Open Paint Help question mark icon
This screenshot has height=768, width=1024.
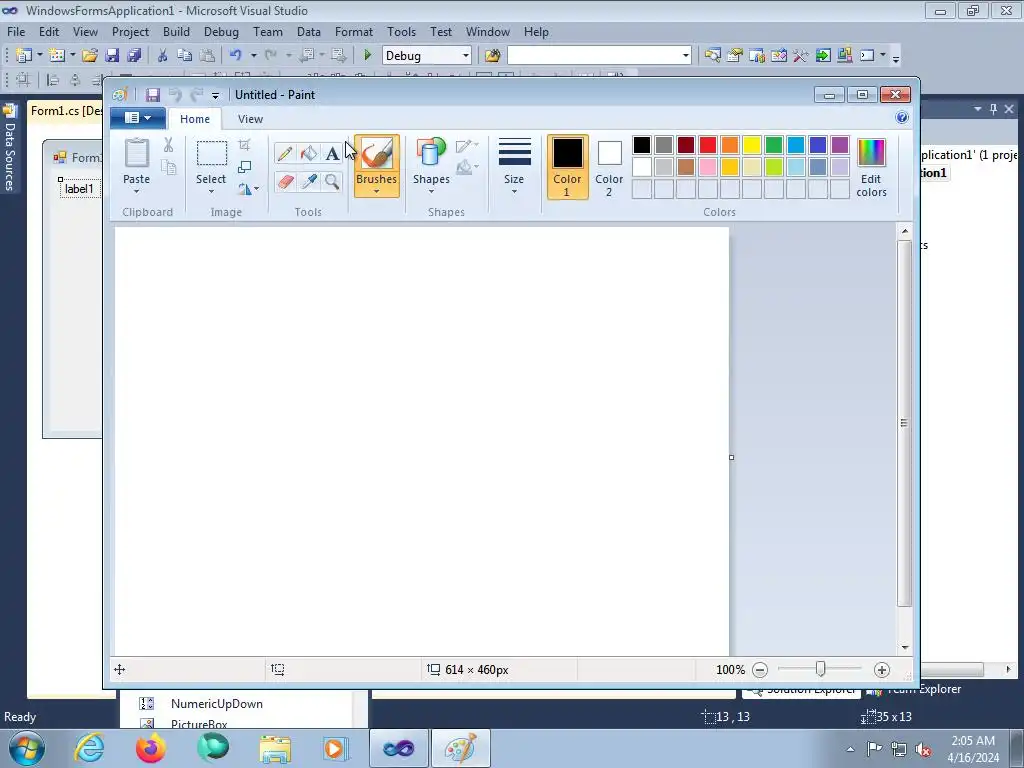[x=902, y=118]
